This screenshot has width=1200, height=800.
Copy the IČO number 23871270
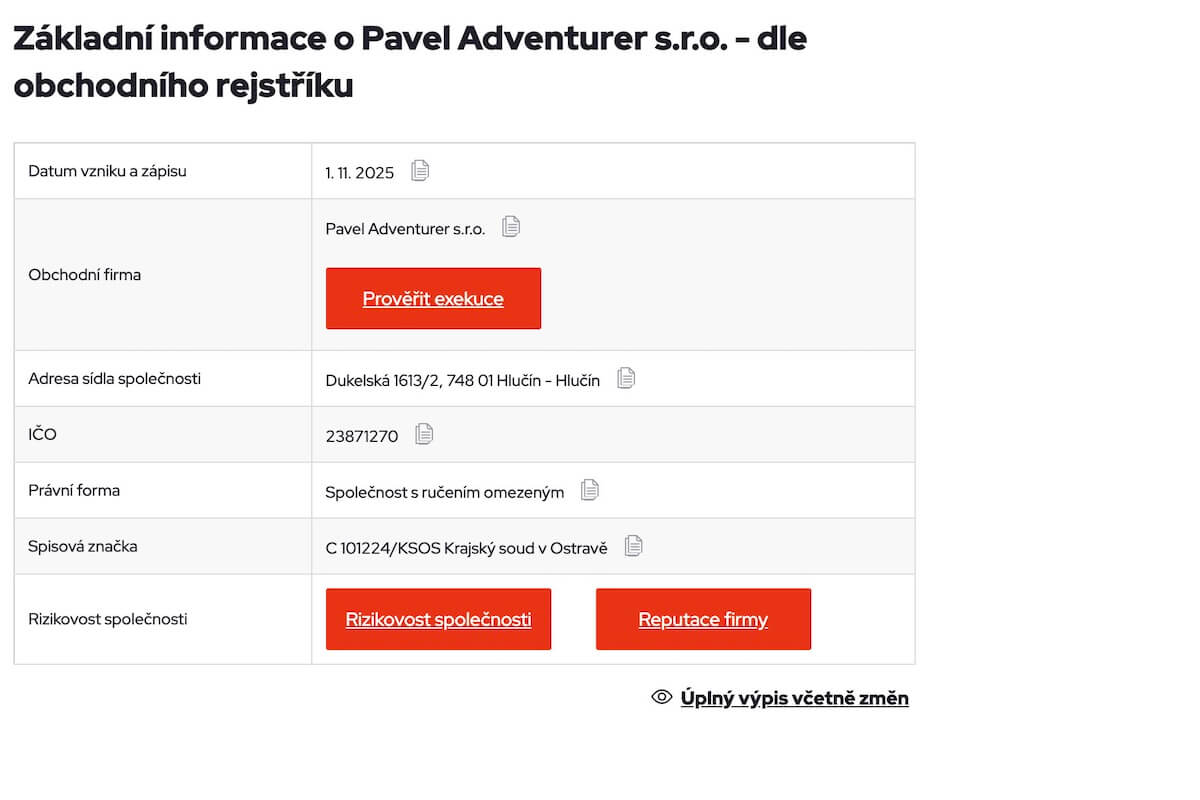click(x=424, y=434)
